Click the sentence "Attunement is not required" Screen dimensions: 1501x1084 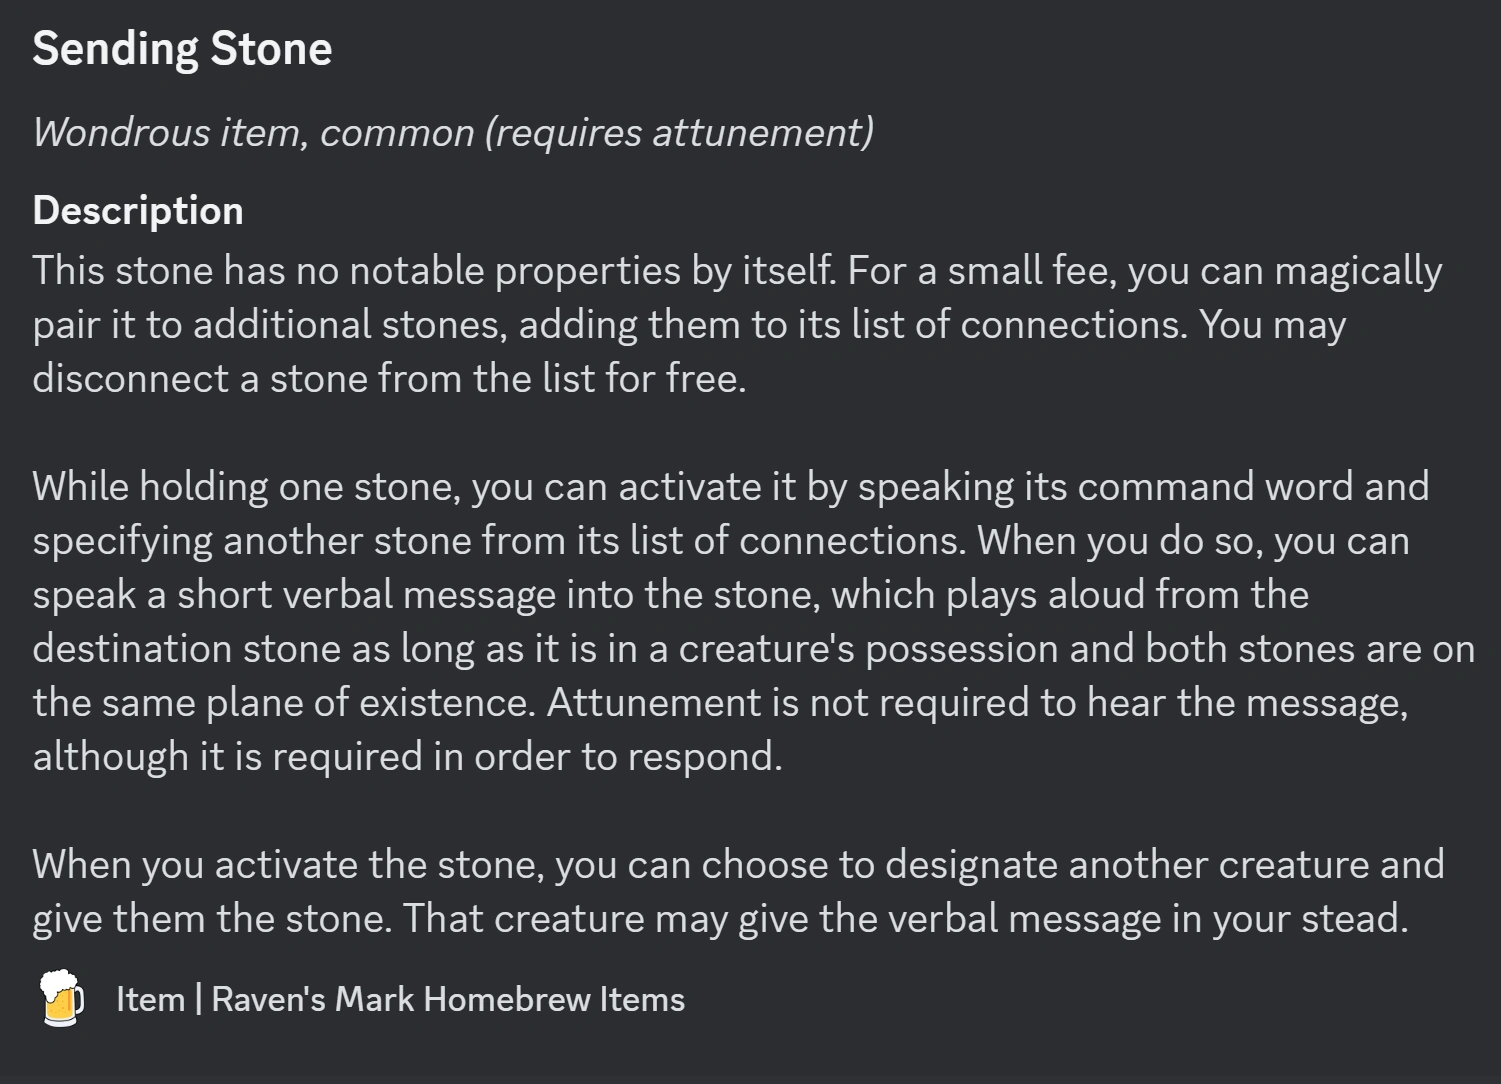point(790,702)
